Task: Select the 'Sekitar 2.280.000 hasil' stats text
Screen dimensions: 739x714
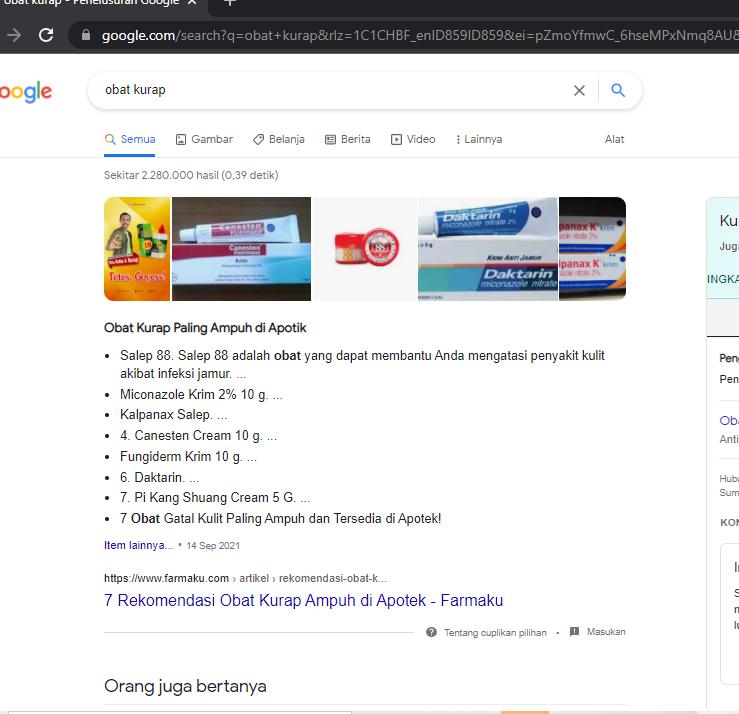Action: [191, 175]
